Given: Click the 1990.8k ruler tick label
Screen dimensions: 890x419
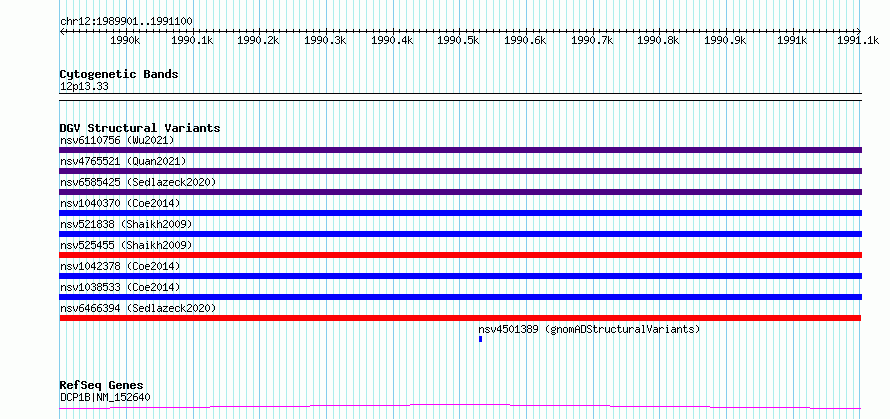Looking at the screenshot, I should click(658, 40).
